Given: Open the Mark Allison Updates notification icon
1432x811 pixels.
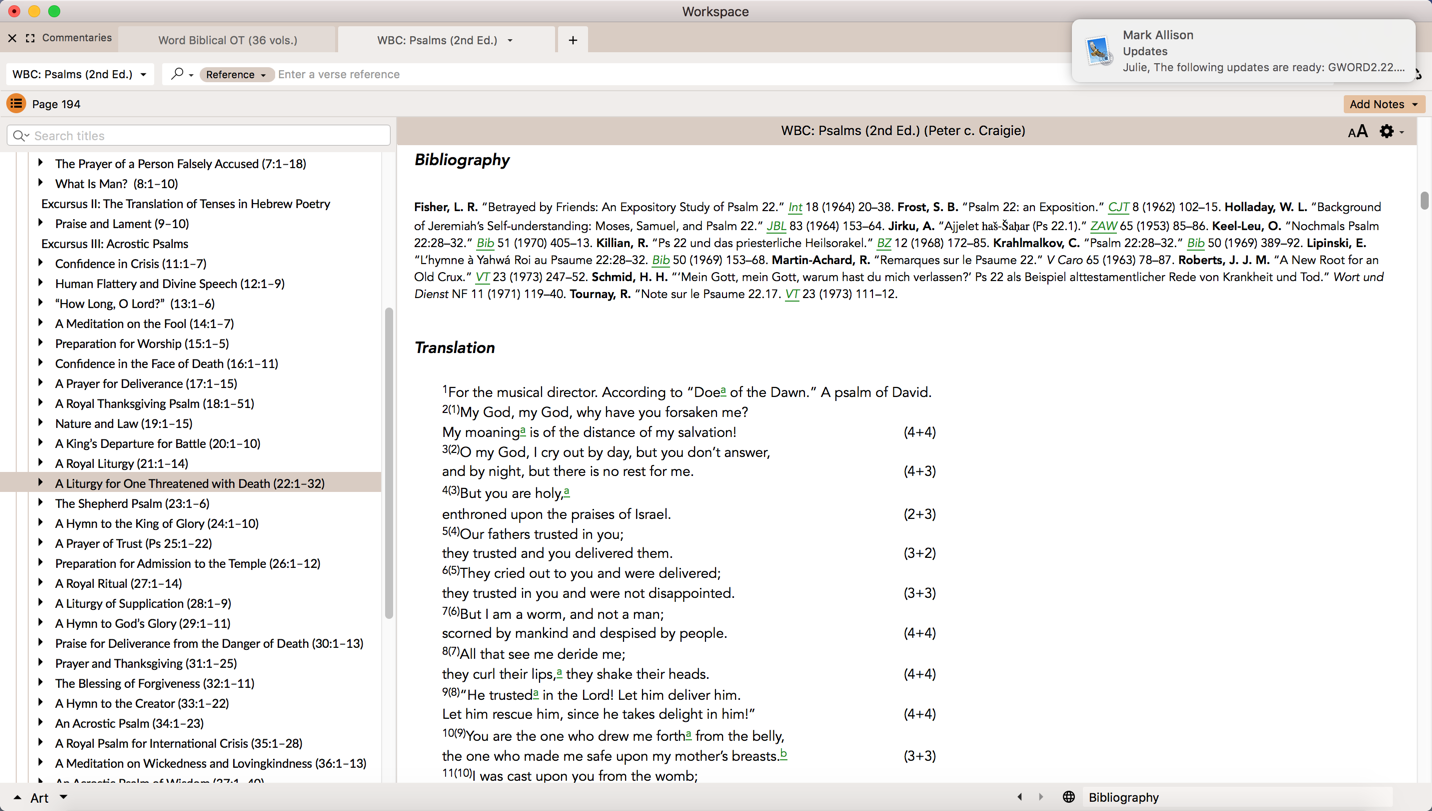Looking at the screenshot, I should click(x=1099, y=51).
